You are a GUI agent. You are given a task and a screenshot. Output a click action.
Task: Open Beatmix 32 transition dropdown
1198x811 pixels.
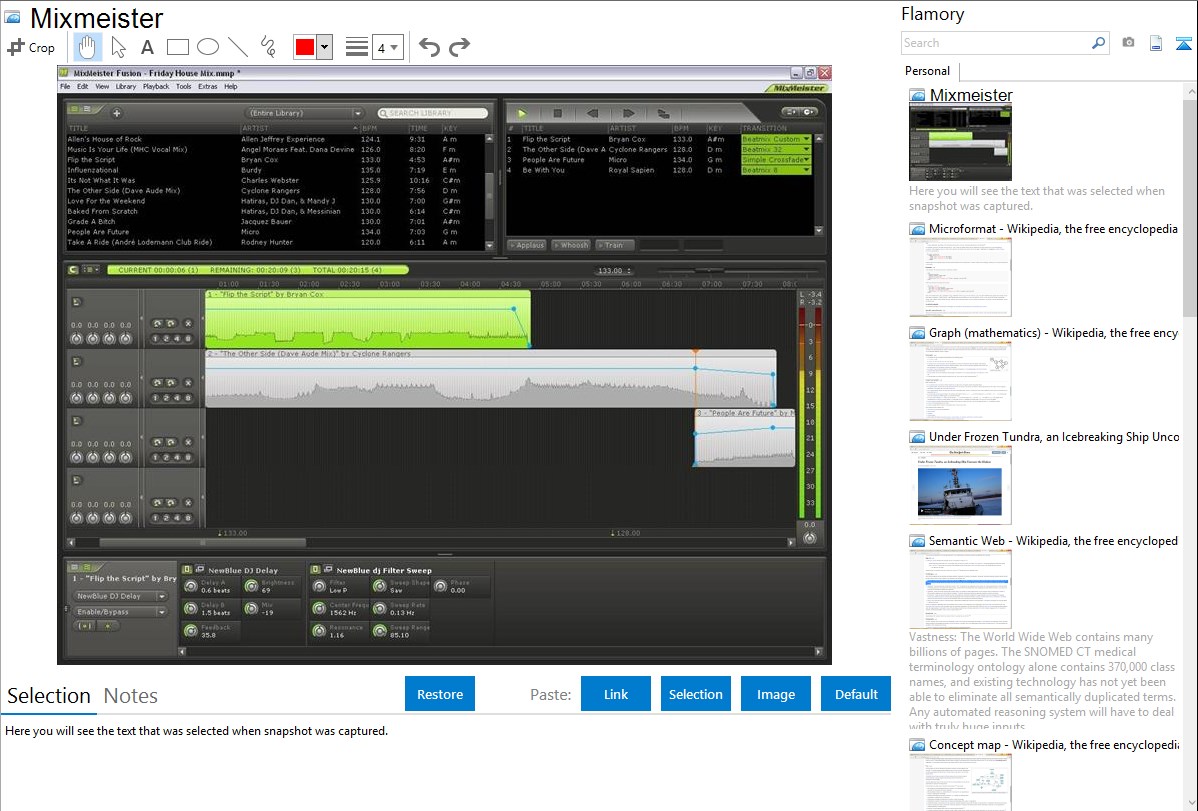[776, 149]
